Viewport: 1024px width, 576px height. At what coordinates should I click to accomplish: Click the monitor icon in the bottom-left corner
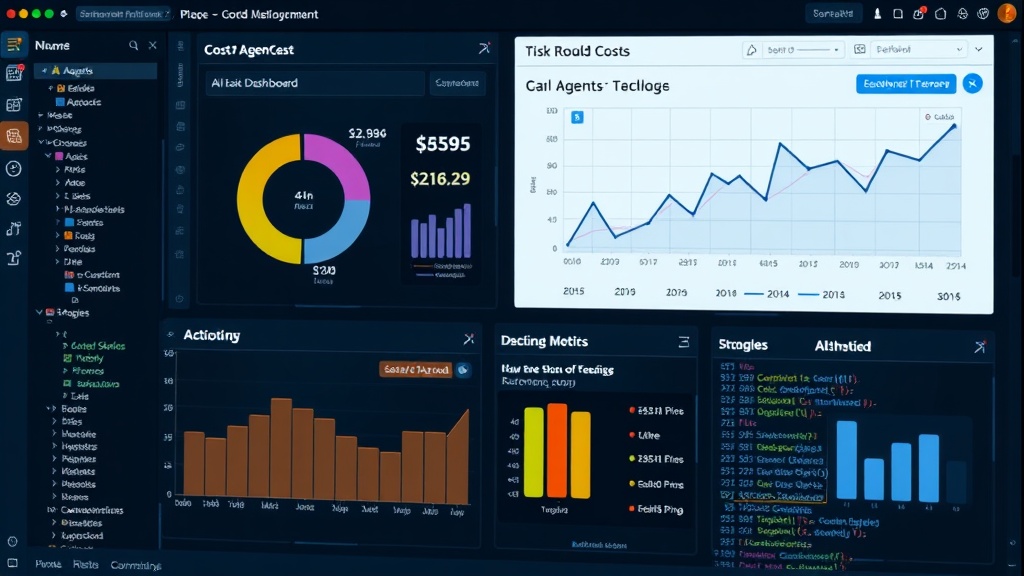(x=12, y=563)
